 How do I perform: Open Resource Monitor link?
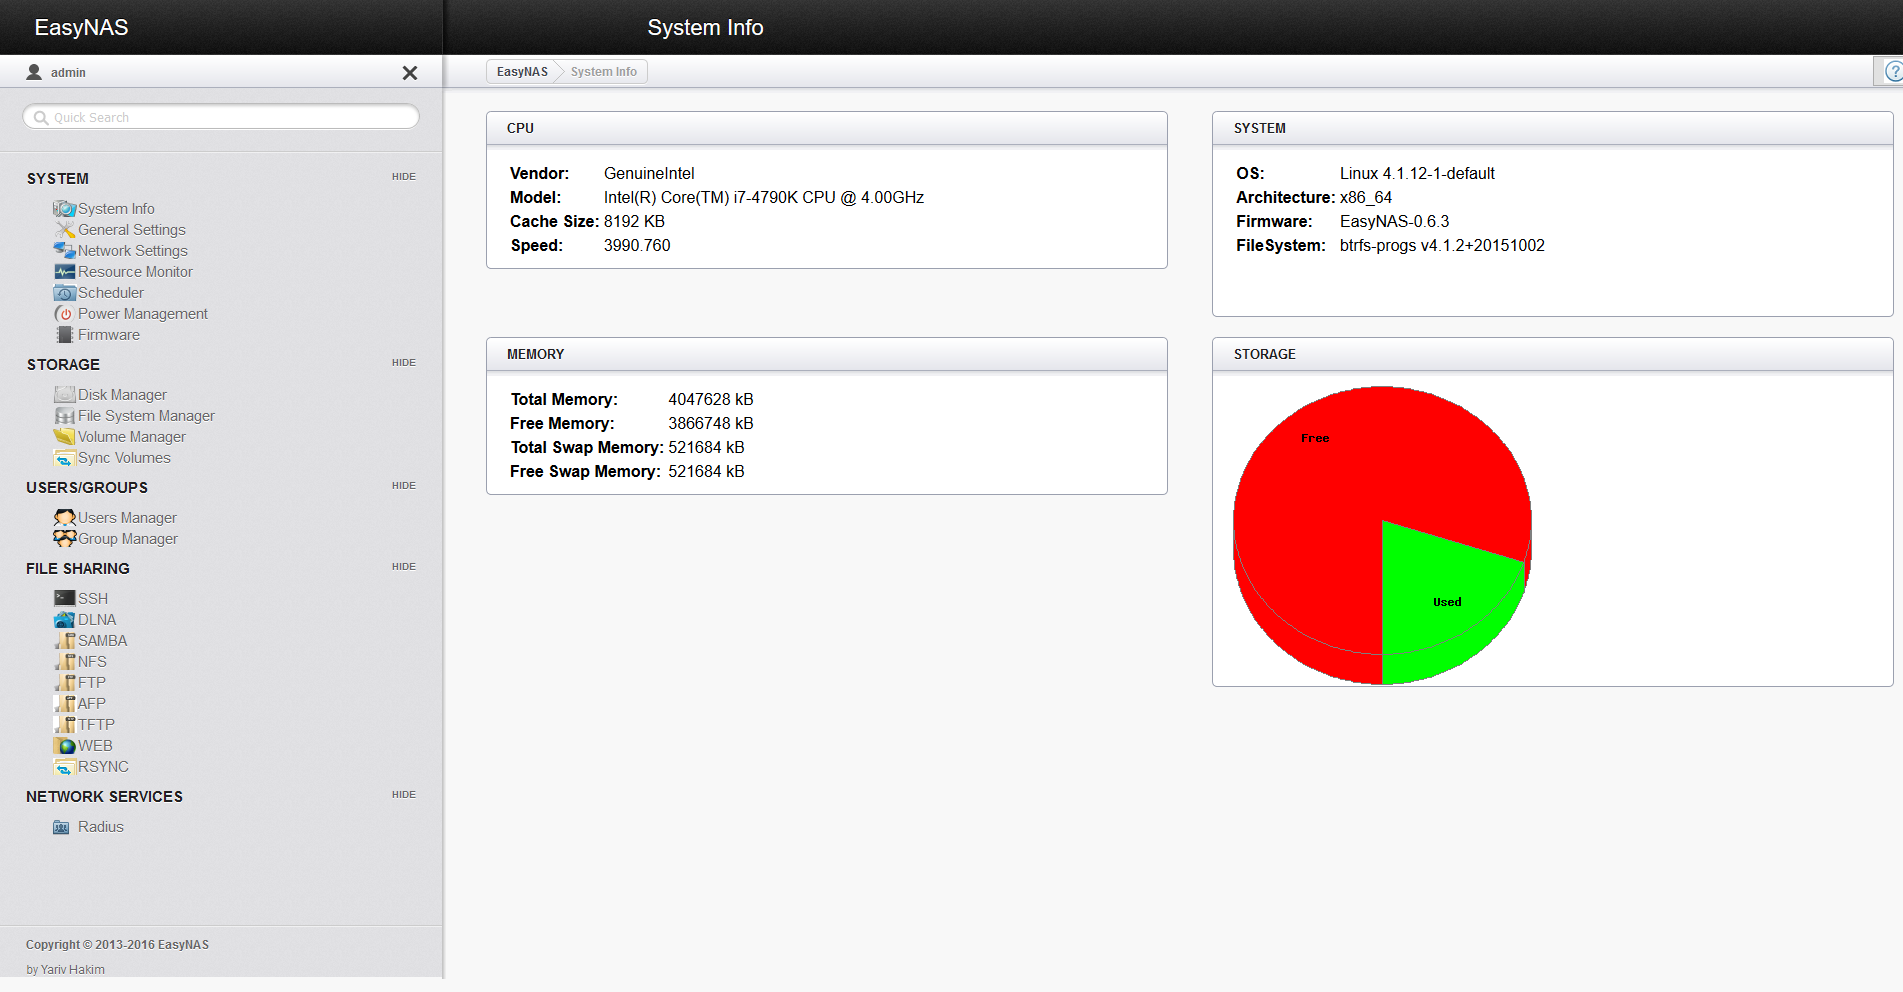[135, 272]
